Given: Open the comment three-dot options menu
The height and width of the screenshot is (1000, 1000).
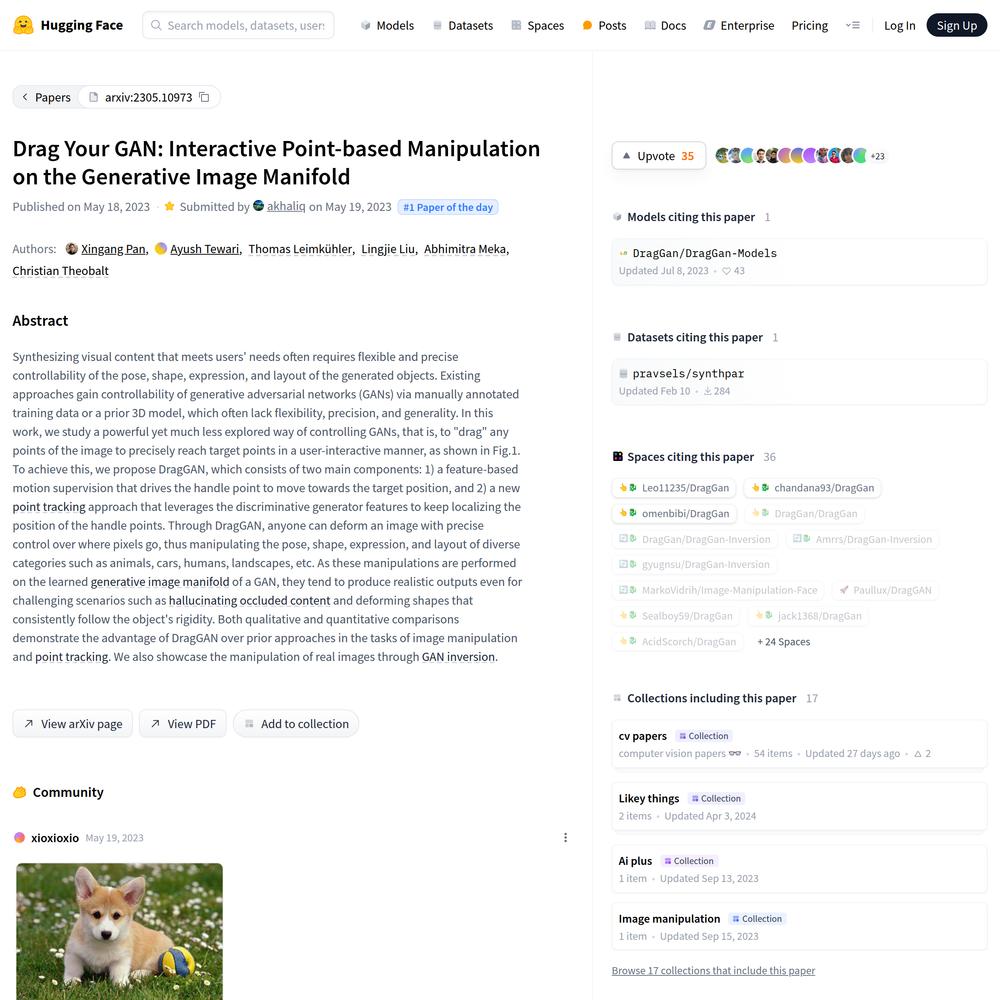Looking at the screenshot, I should point(565,837).
